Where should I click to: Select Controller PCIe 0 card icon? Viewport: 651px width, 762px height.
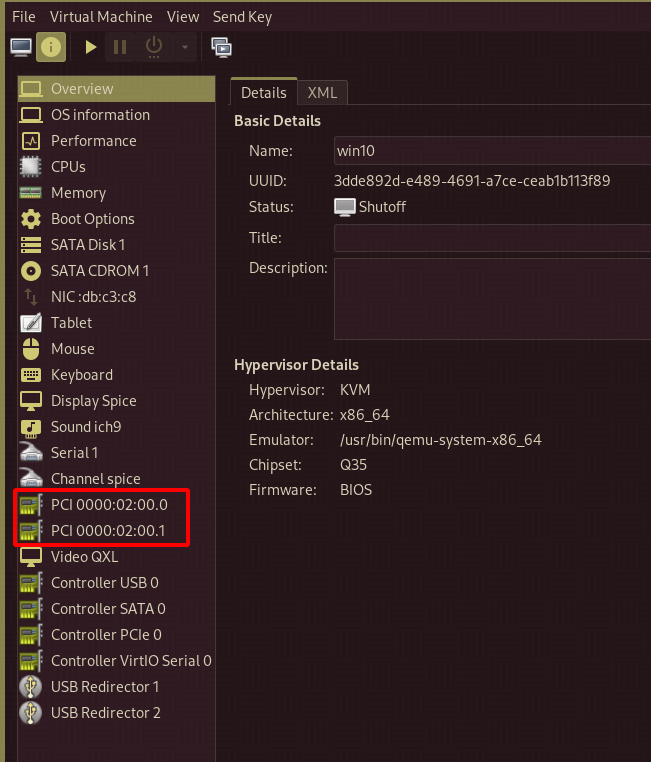point(31,635)
